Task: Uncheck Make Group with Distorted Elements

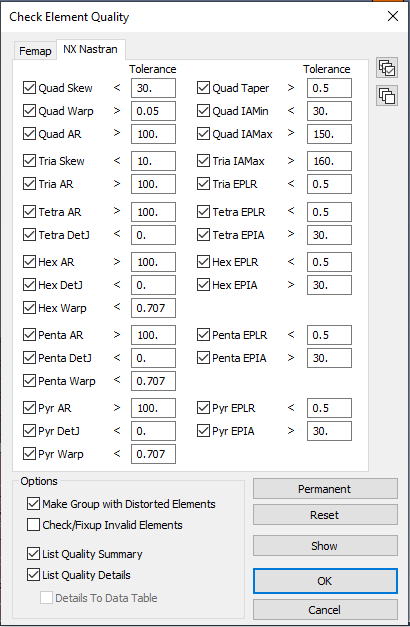Action: [33, 504]
